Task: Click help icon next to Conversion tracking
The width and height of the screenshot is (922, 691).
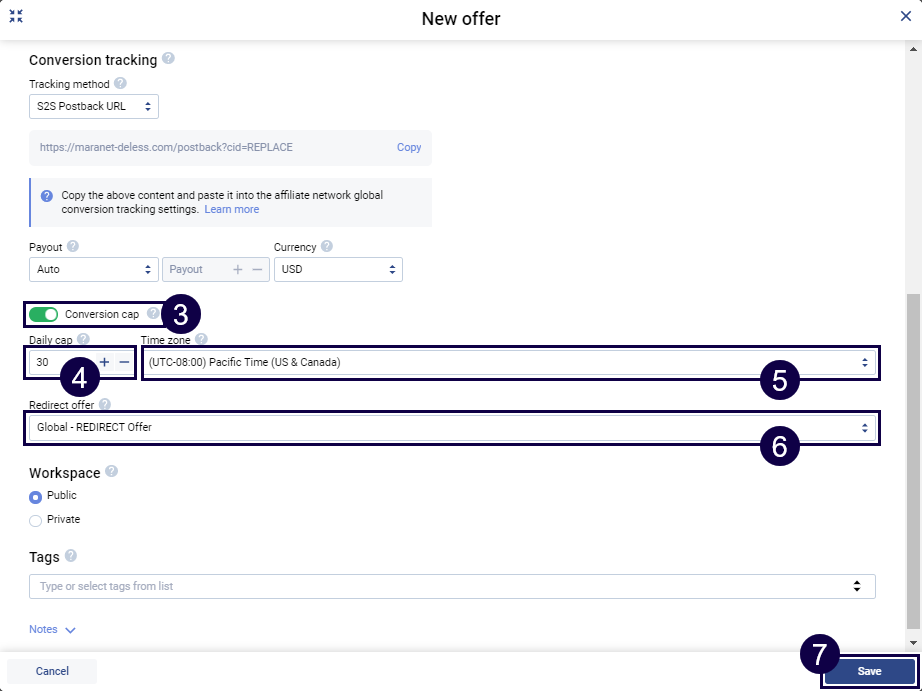Action: click(x=168, y=59)
